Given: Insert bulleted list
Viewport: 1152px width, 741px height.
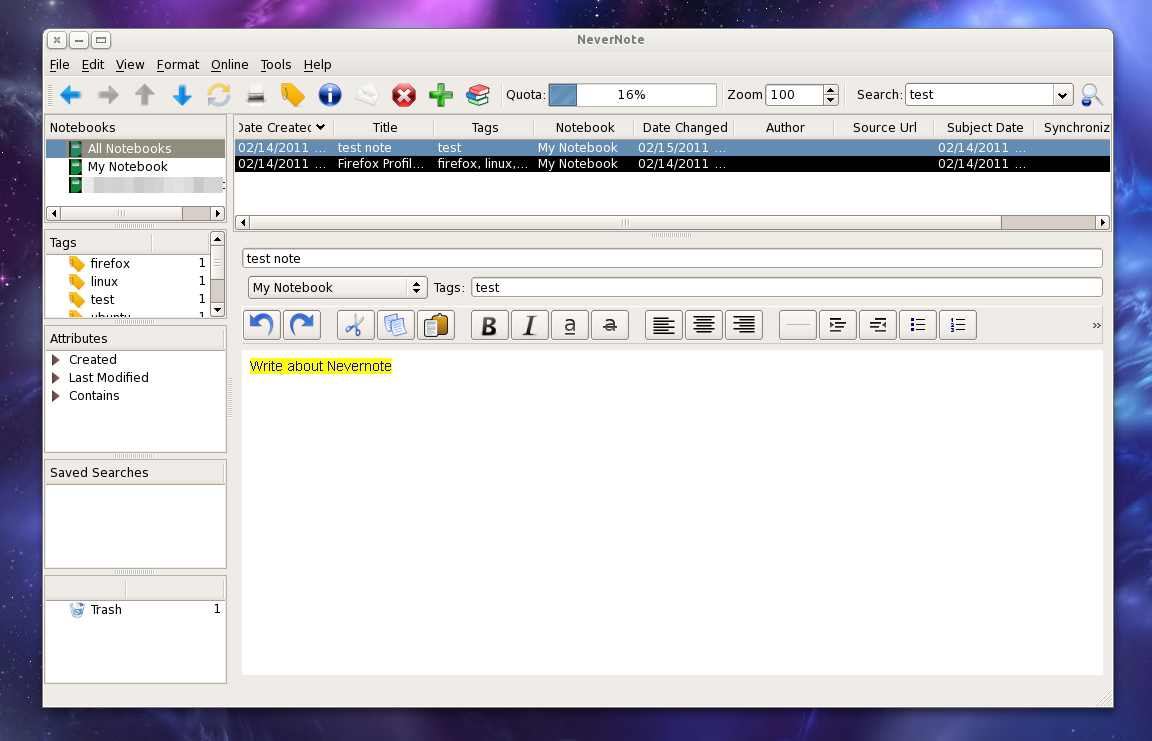Looking at the screenshot, I should pos(918,325).
